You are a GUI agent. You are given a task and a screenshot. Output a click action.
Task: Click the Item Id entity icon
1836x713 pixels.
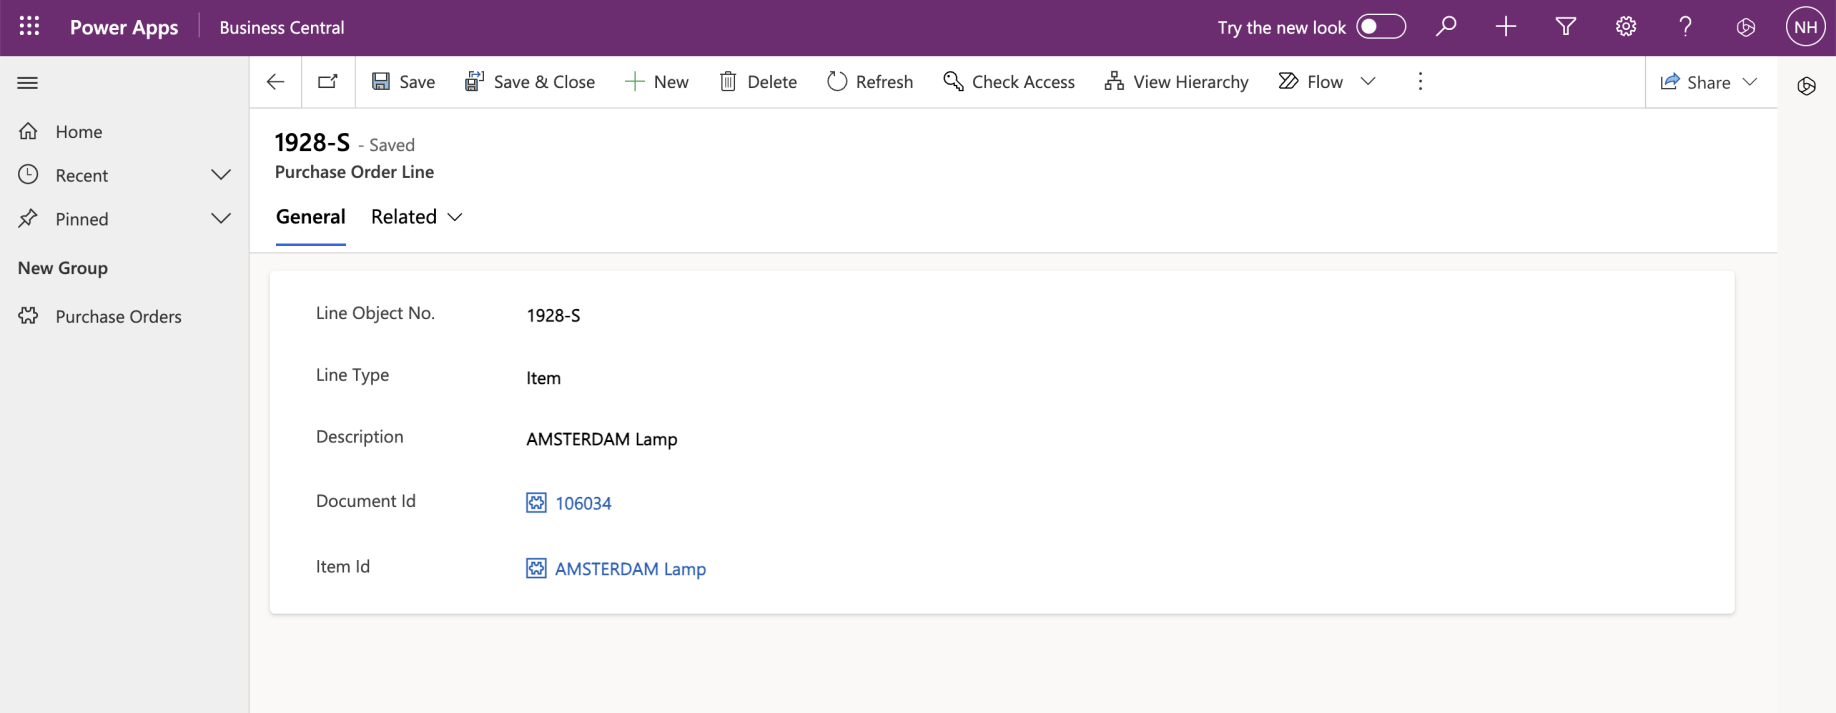pos(536,569)
